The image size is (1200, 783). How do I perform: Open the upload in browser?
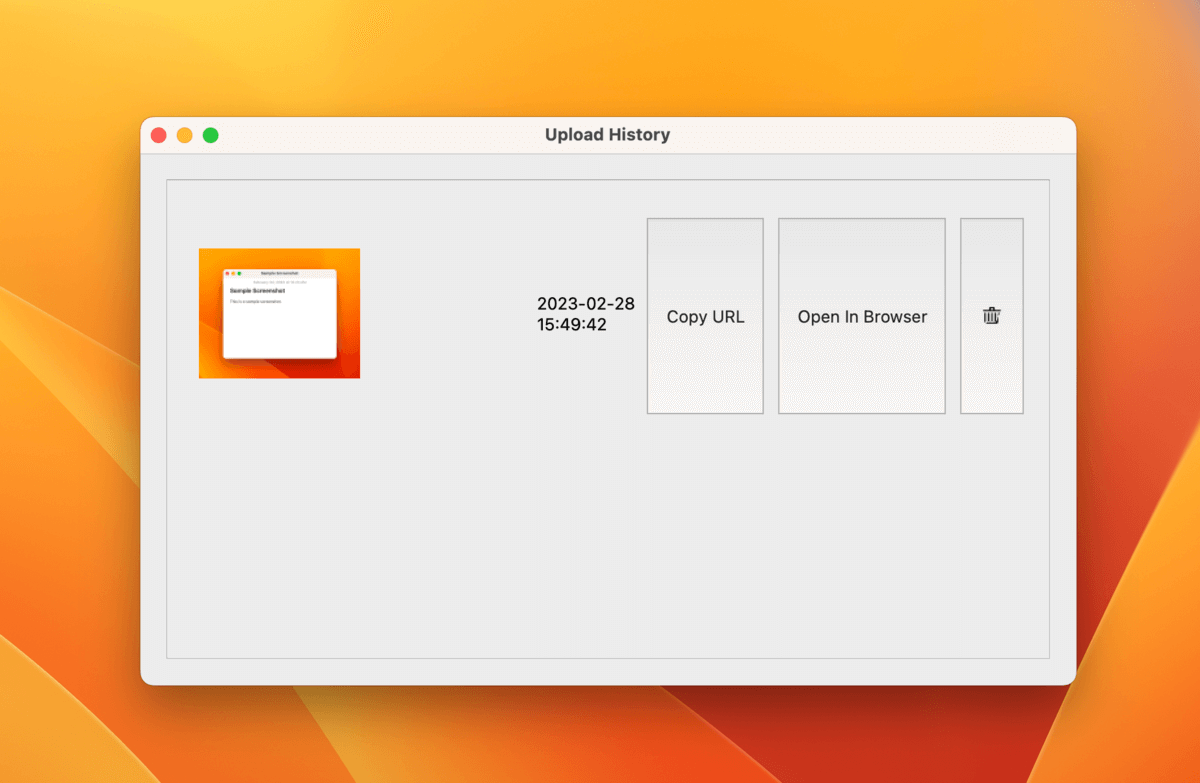862,316
